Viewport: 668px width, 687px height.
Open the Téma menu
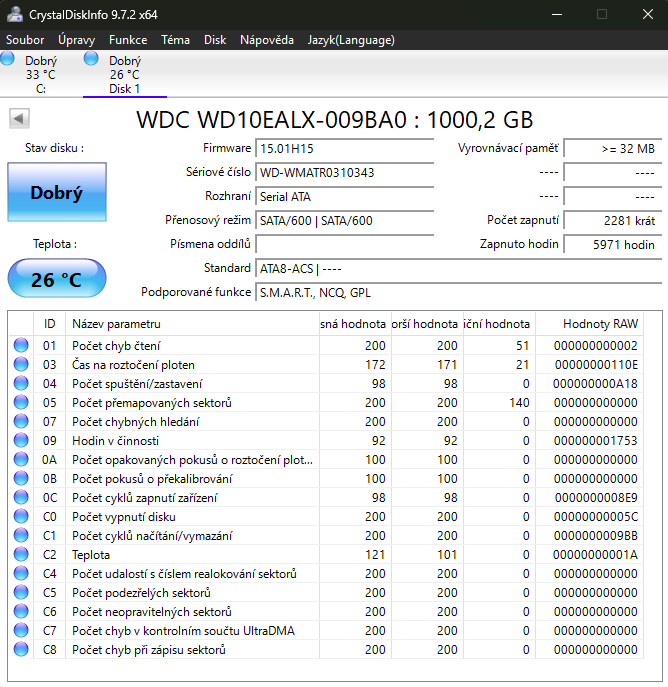click(x=175, y=40)
